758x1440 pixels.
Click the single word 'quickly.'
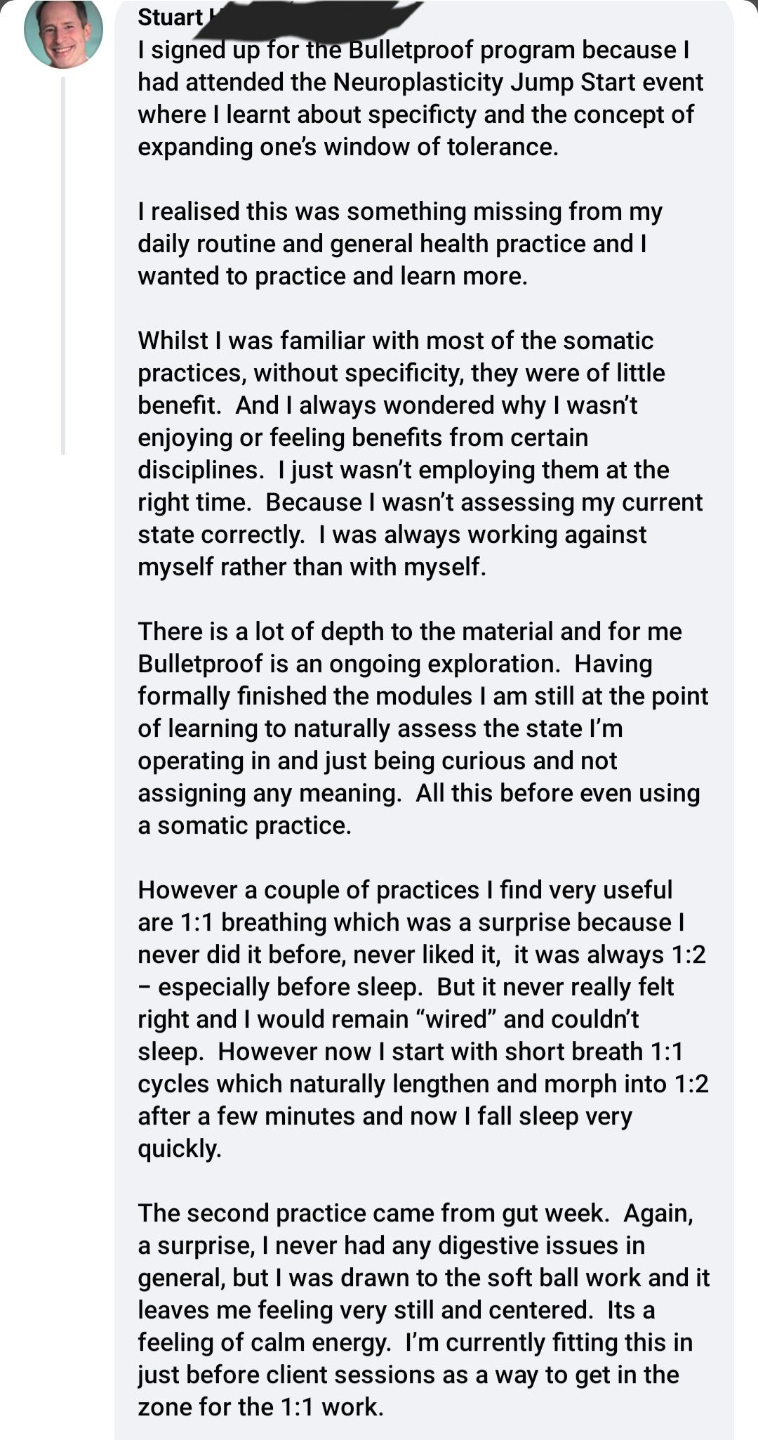pos(179,1149)
